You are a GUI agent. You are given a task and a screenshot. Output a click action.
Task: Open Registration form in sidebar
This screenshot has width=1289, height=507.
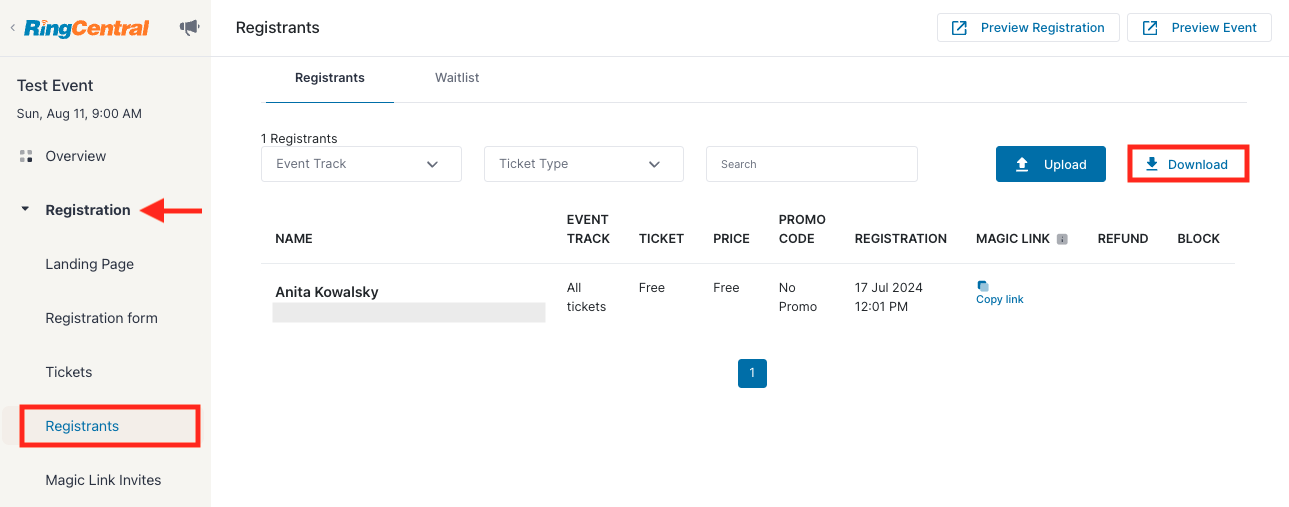102,318
